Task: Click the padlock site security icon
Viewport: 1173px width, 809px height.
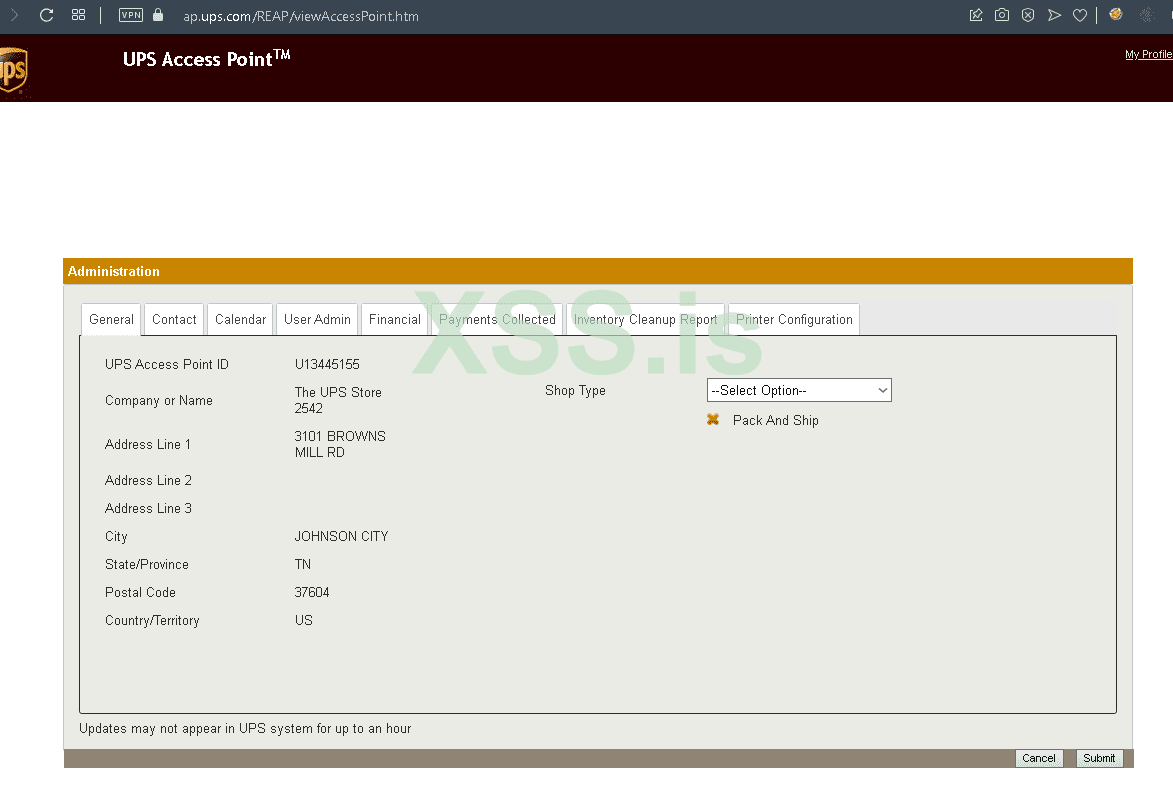Action: pos(158,15)
